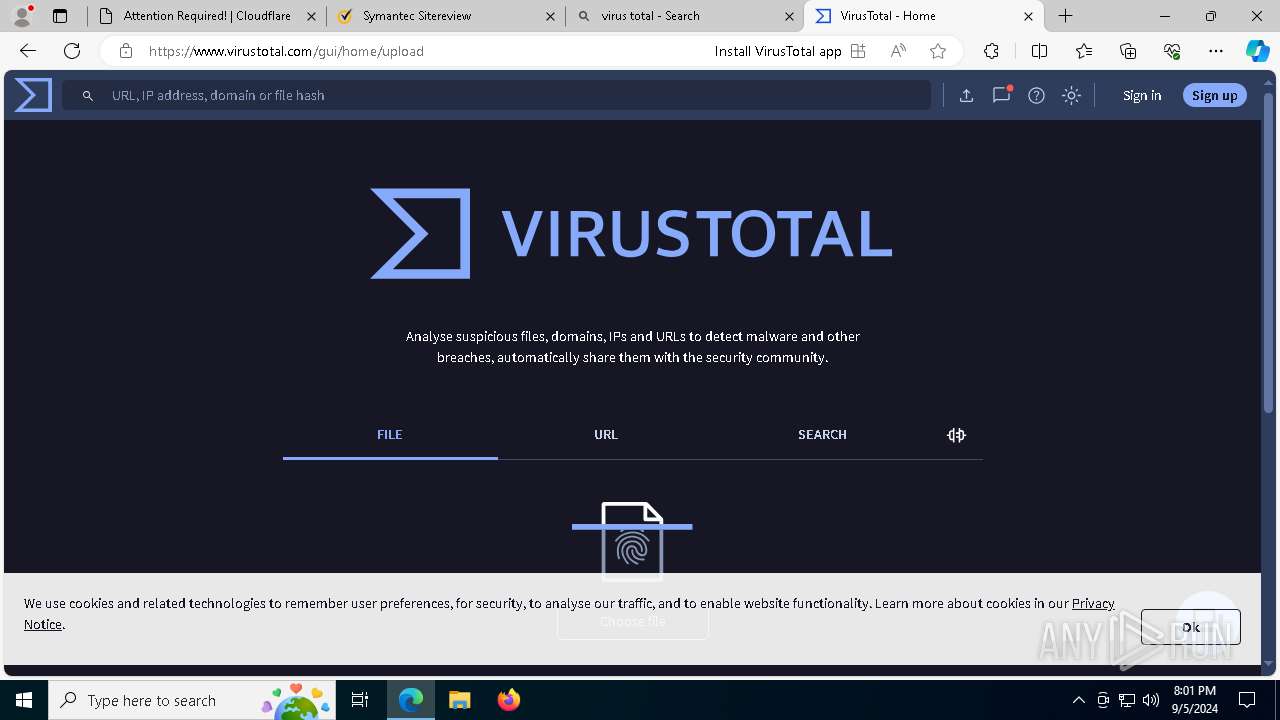Add page to favorites with star icon

pyautogui.click(x=937, y=51)
